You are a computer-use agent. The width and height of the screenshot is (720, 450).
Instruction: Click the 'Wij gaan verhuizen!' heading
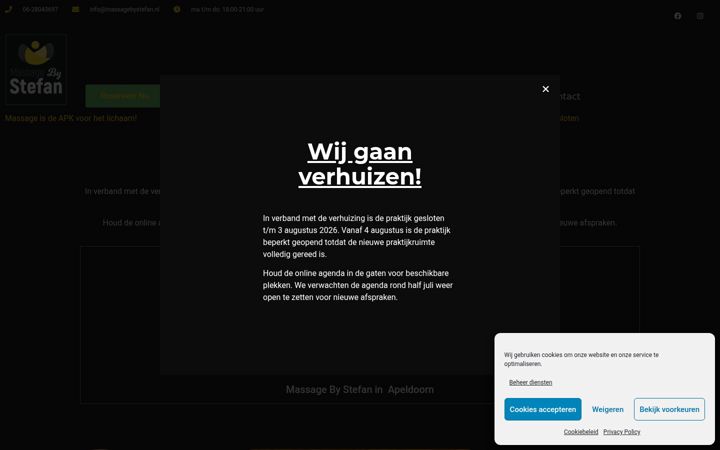(360, 164)
